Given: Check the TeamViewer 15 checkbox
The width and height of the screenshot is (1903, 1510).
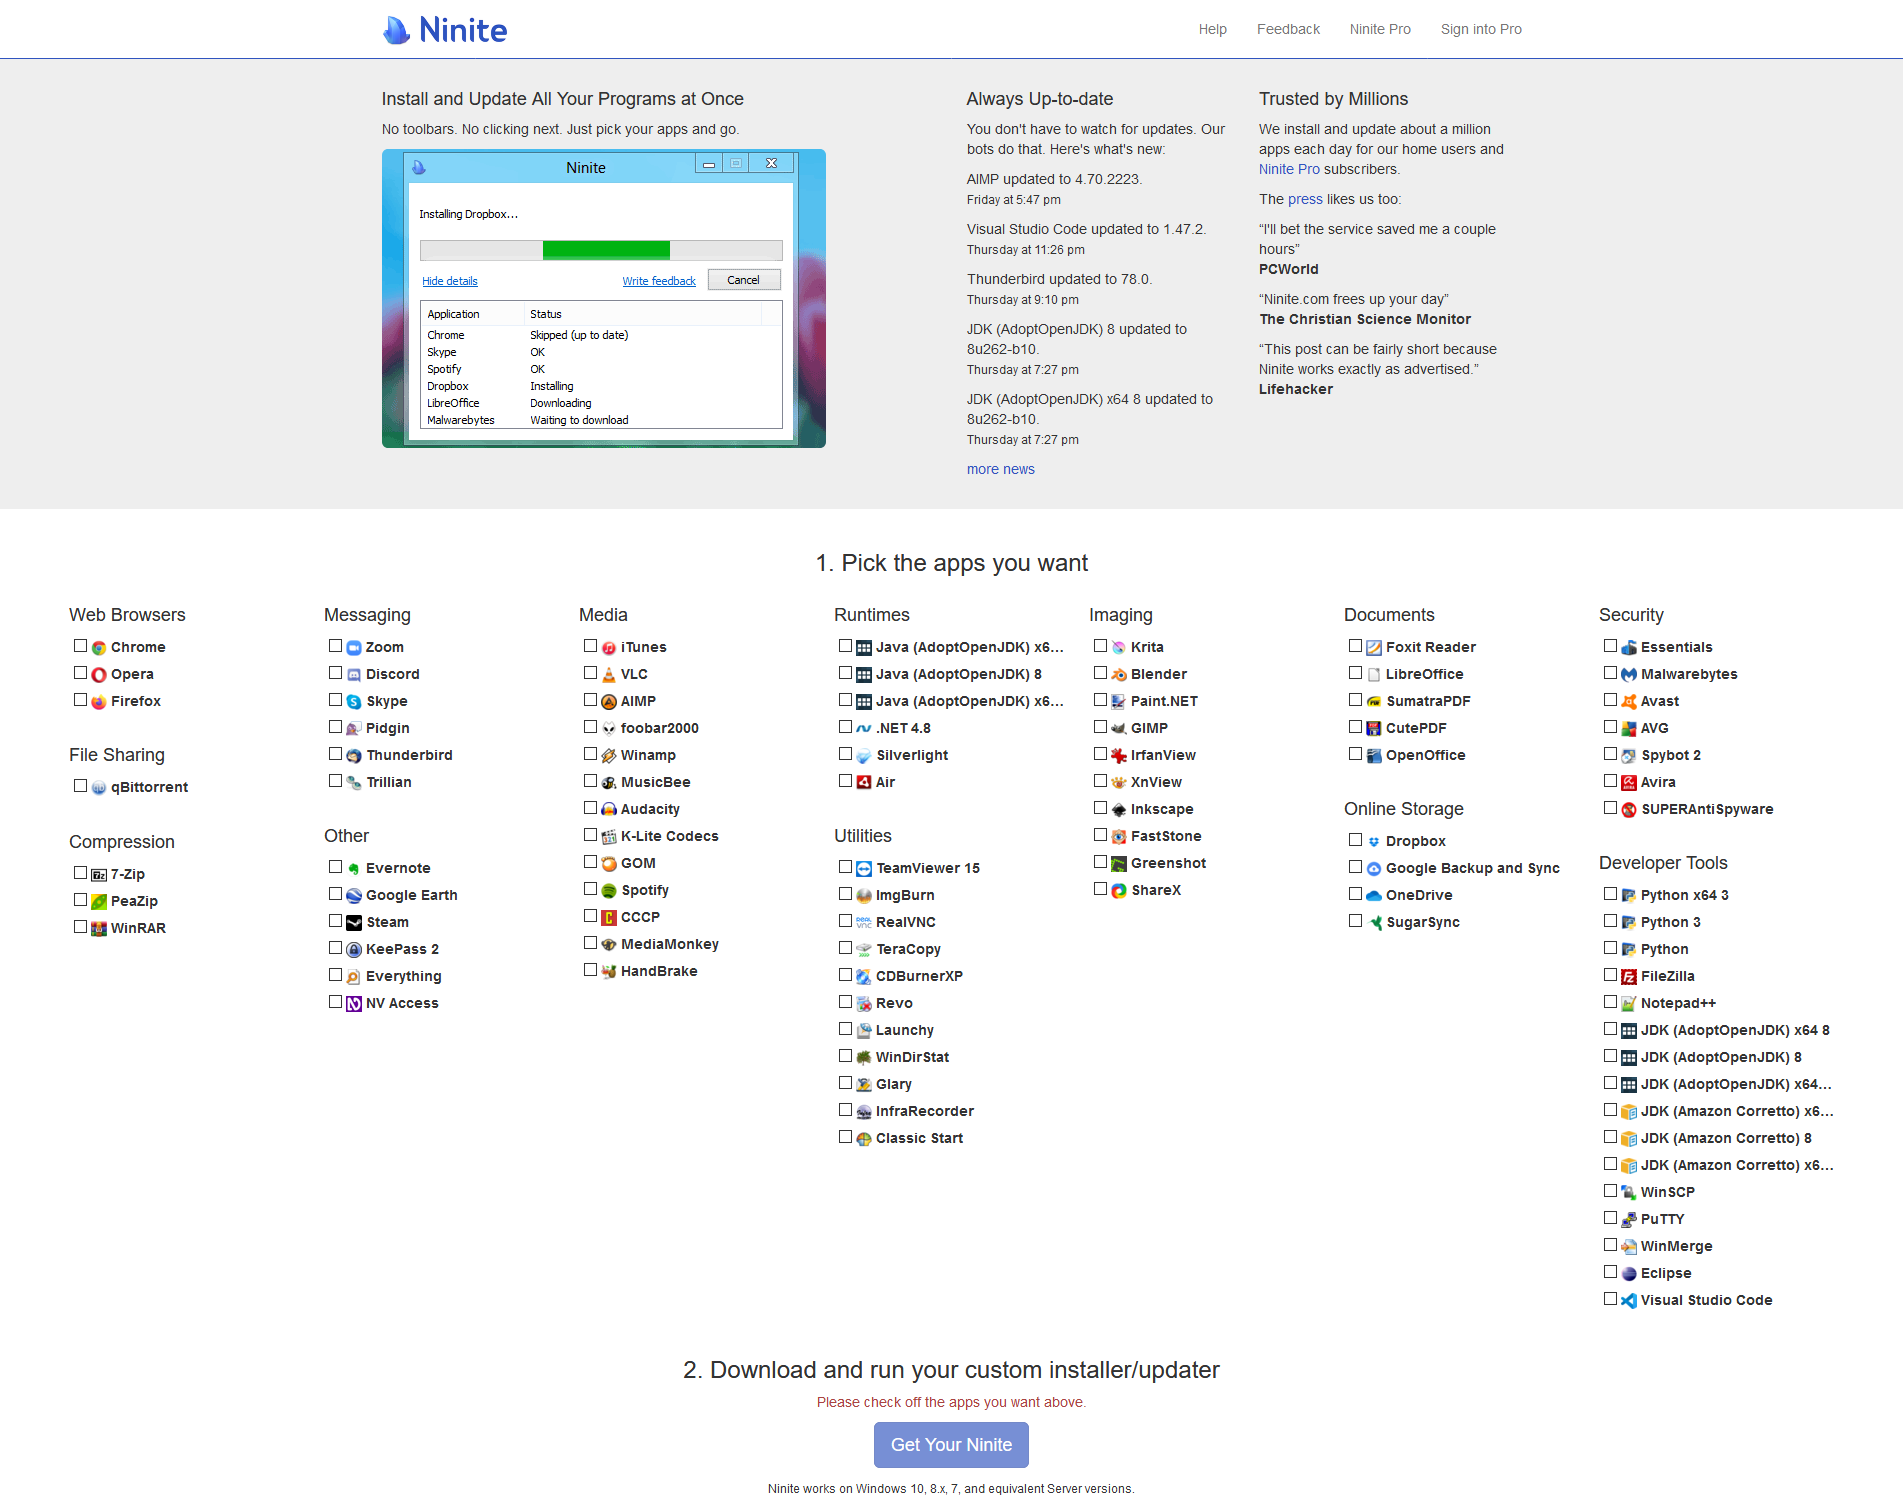Looking at the screenshot, I should [x=845, y=866].
